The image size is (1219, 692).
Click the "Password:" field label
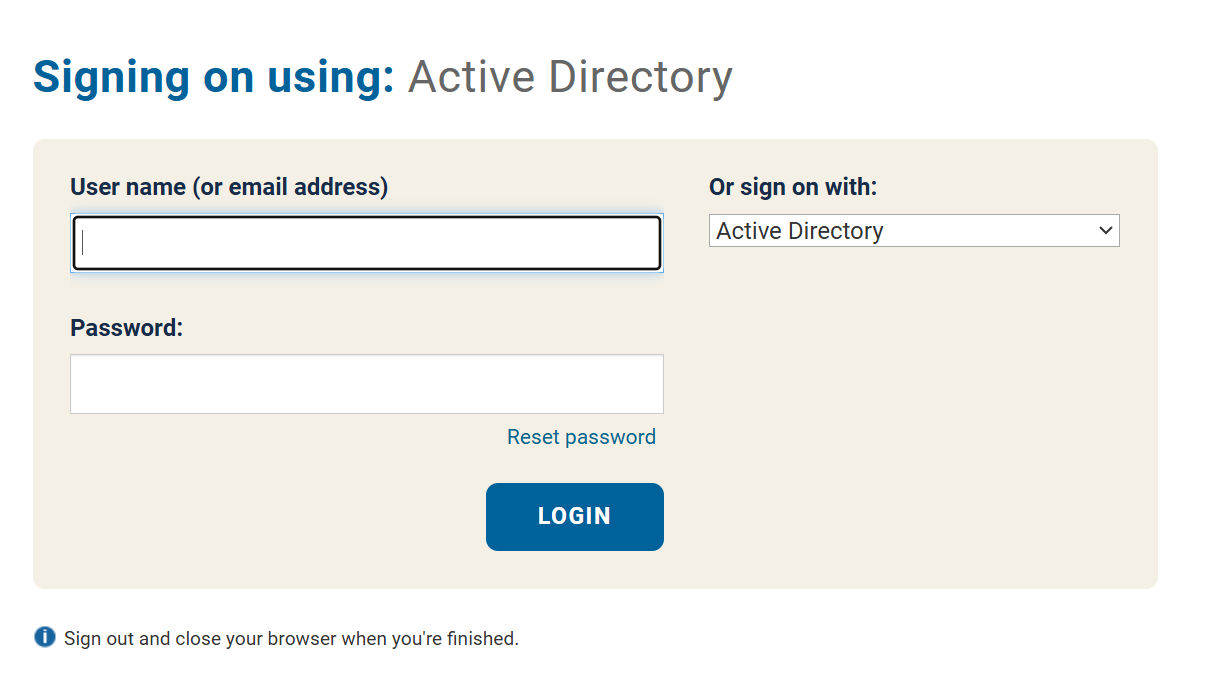(x=127, y=328)
